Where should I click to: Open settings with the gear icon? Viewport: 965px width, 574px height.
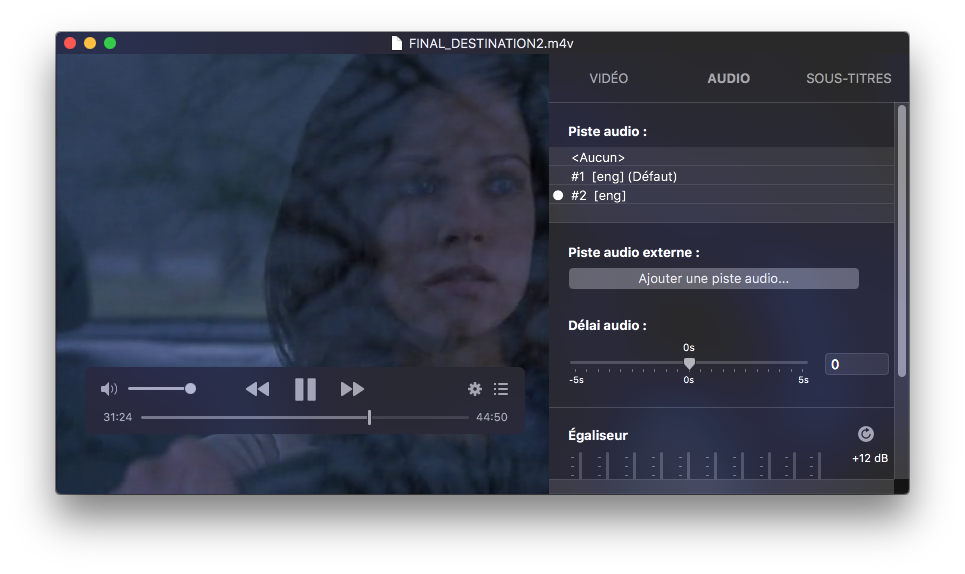(474, 389)
